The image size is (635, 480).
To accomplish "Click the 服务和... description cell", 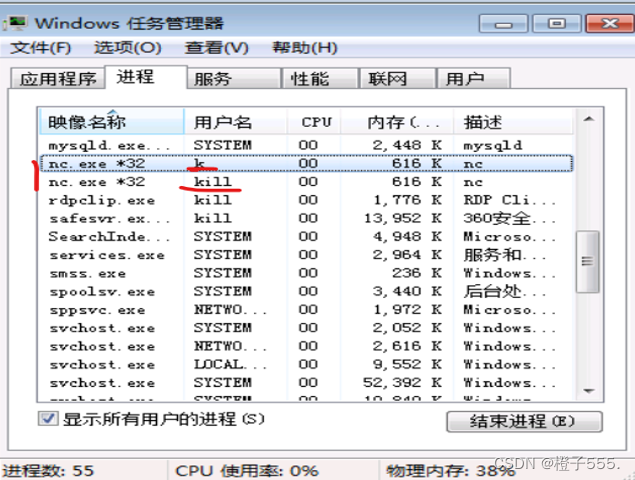I will click(504, 255).
